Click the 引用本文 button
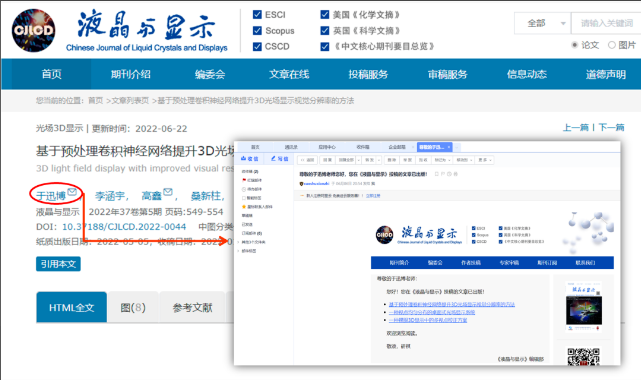 (58, 264)
